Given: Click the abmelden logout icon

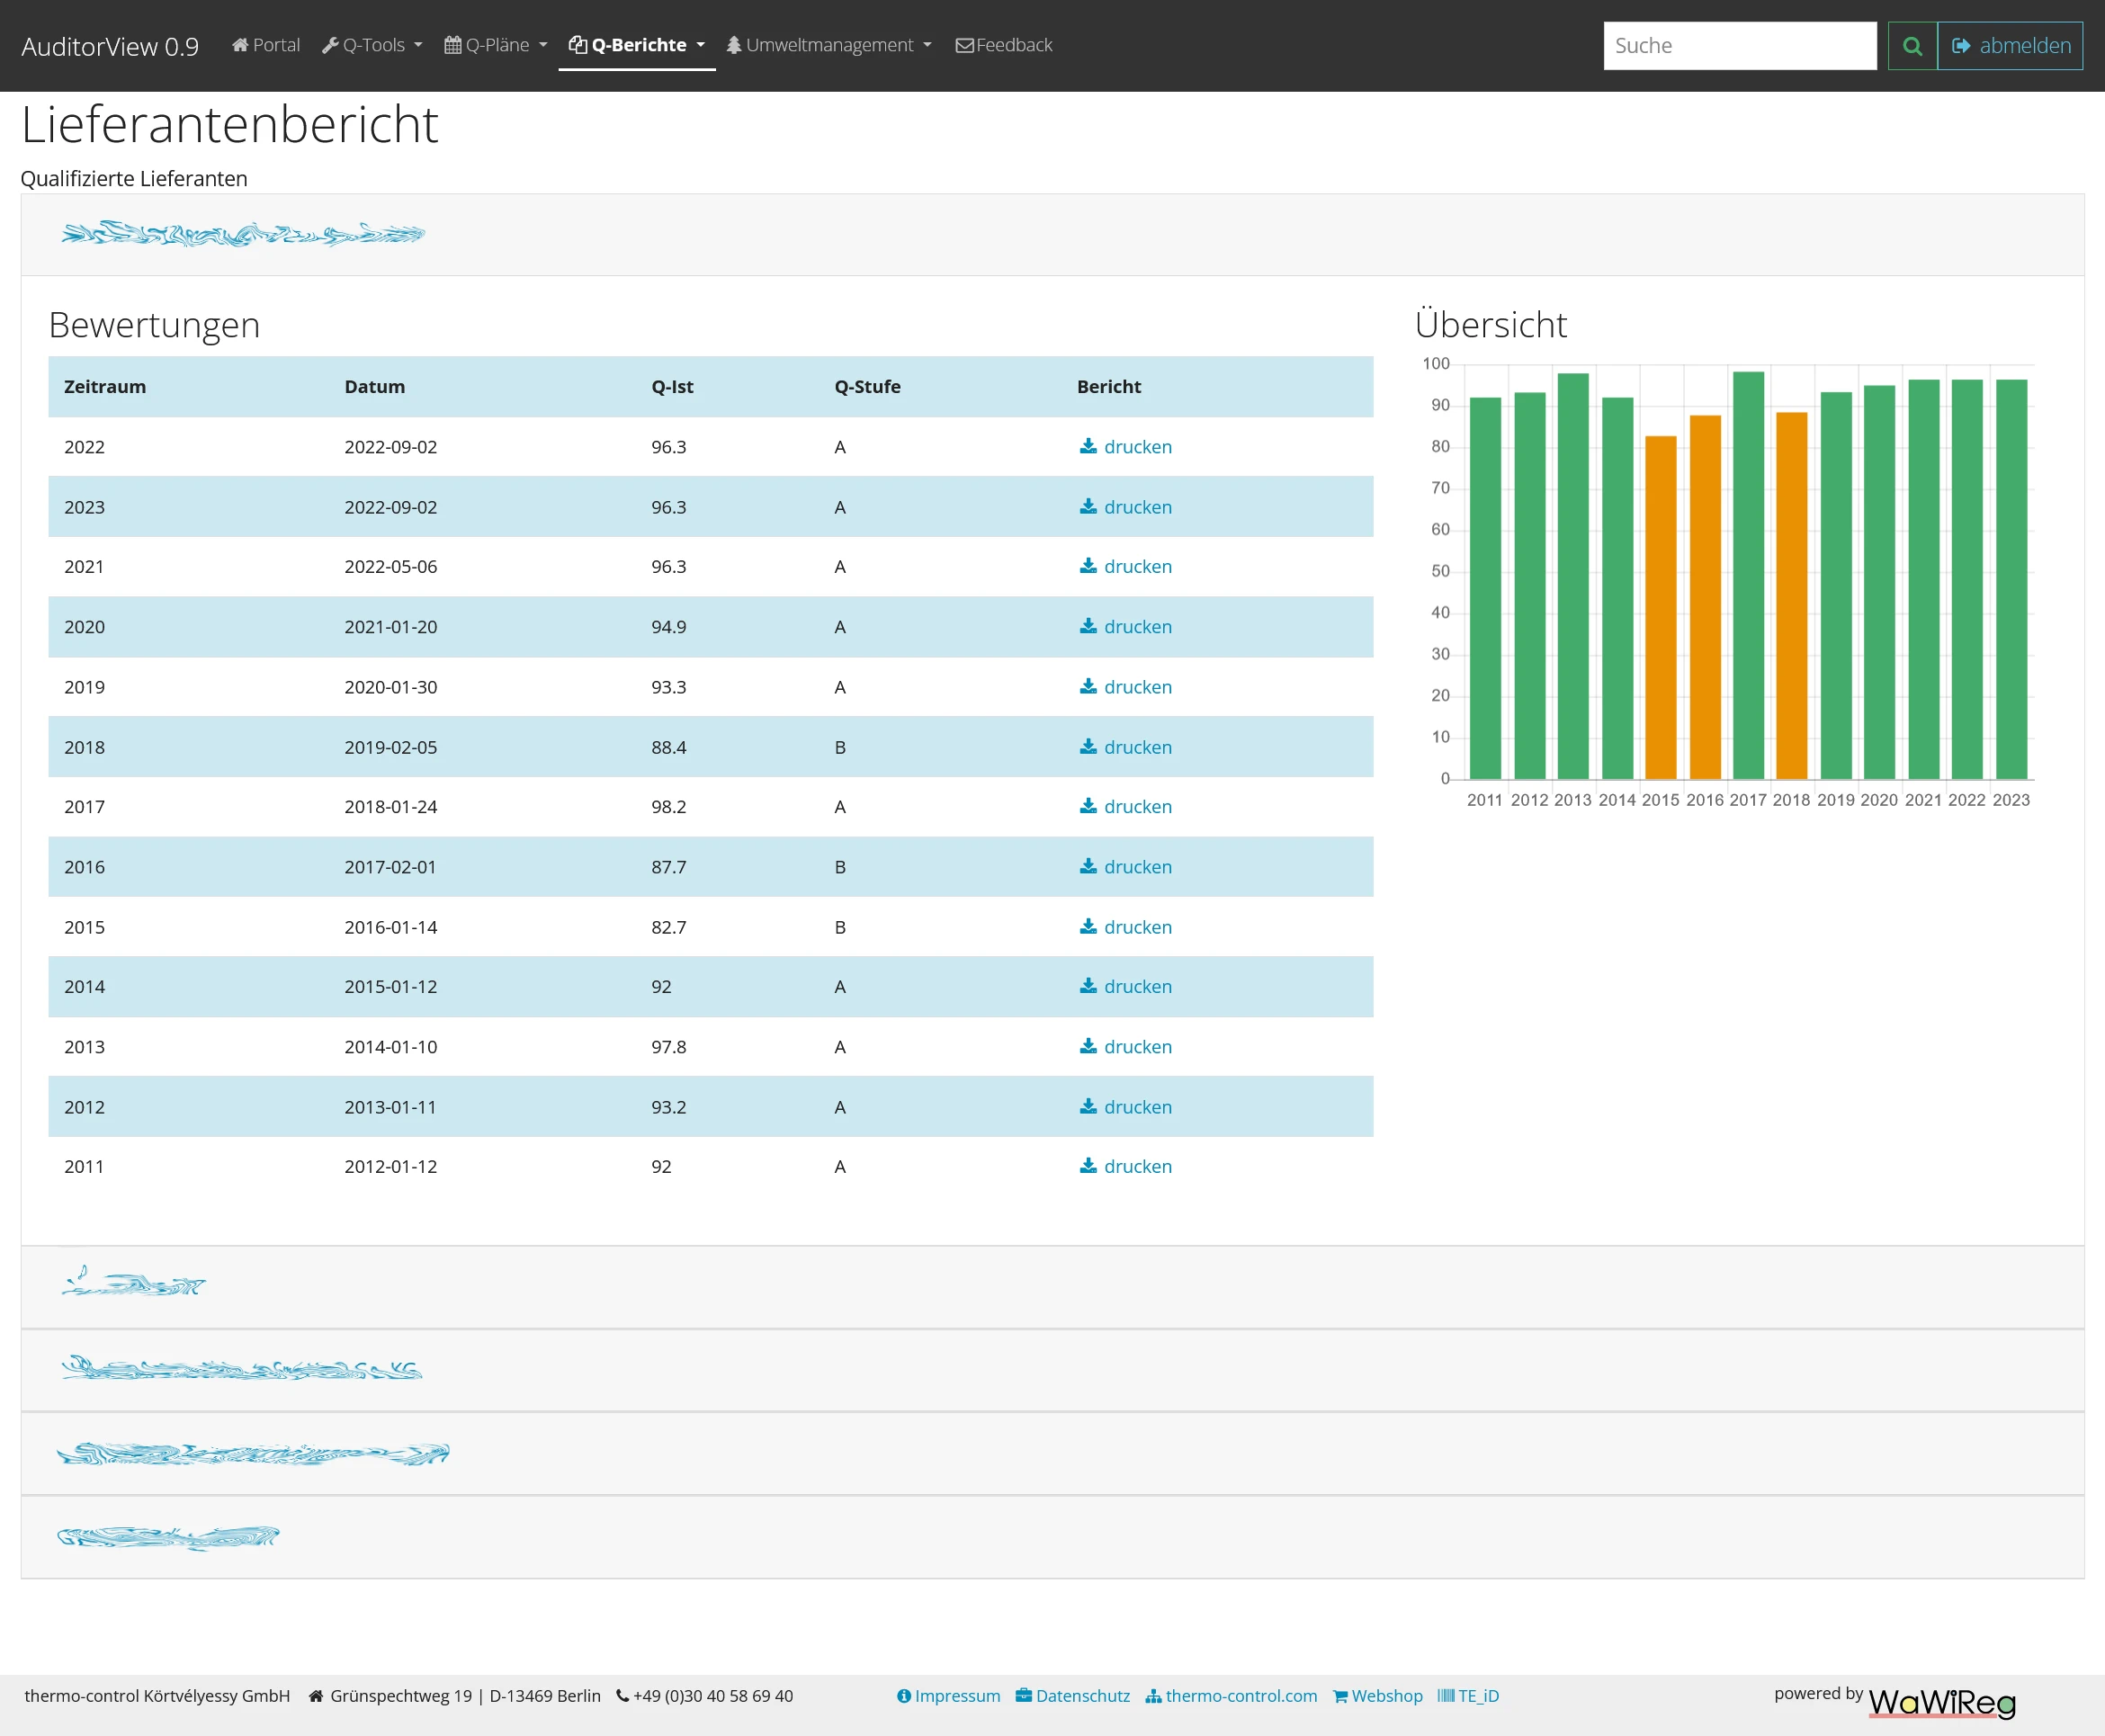Looking at the screenshot, I should click(1962, 46).
